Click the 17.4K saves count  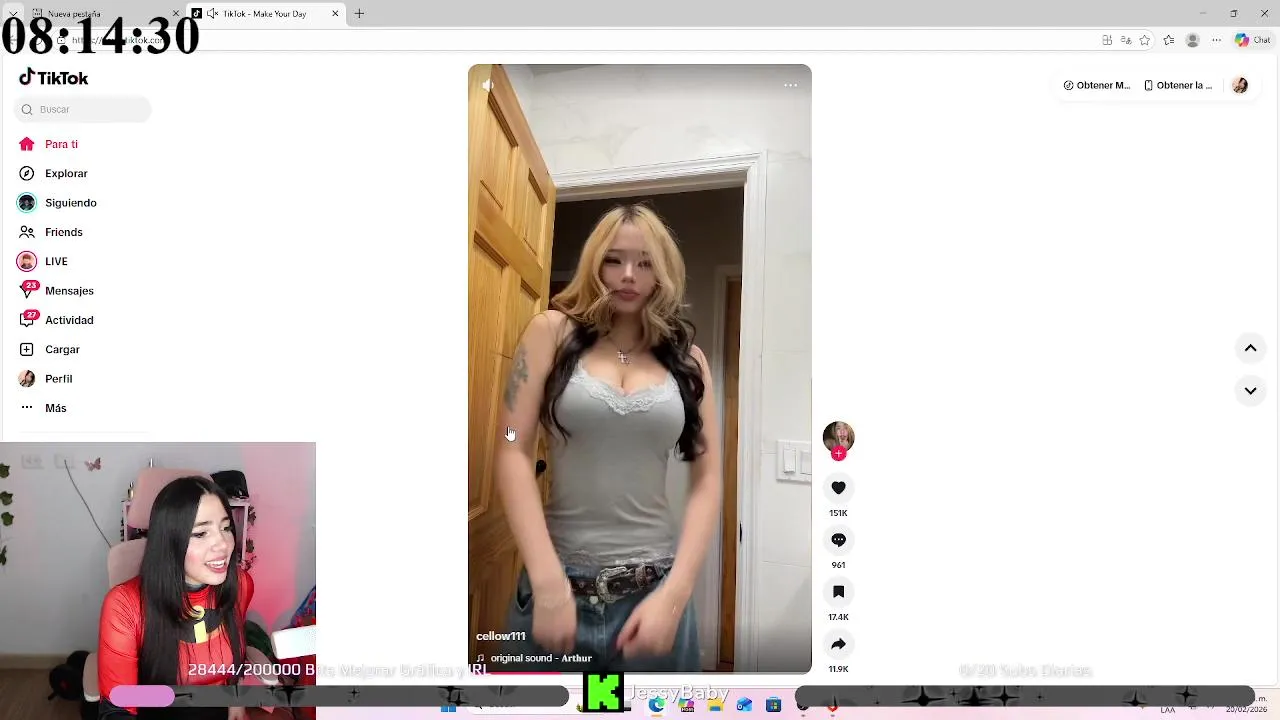(x=838, y=617)
